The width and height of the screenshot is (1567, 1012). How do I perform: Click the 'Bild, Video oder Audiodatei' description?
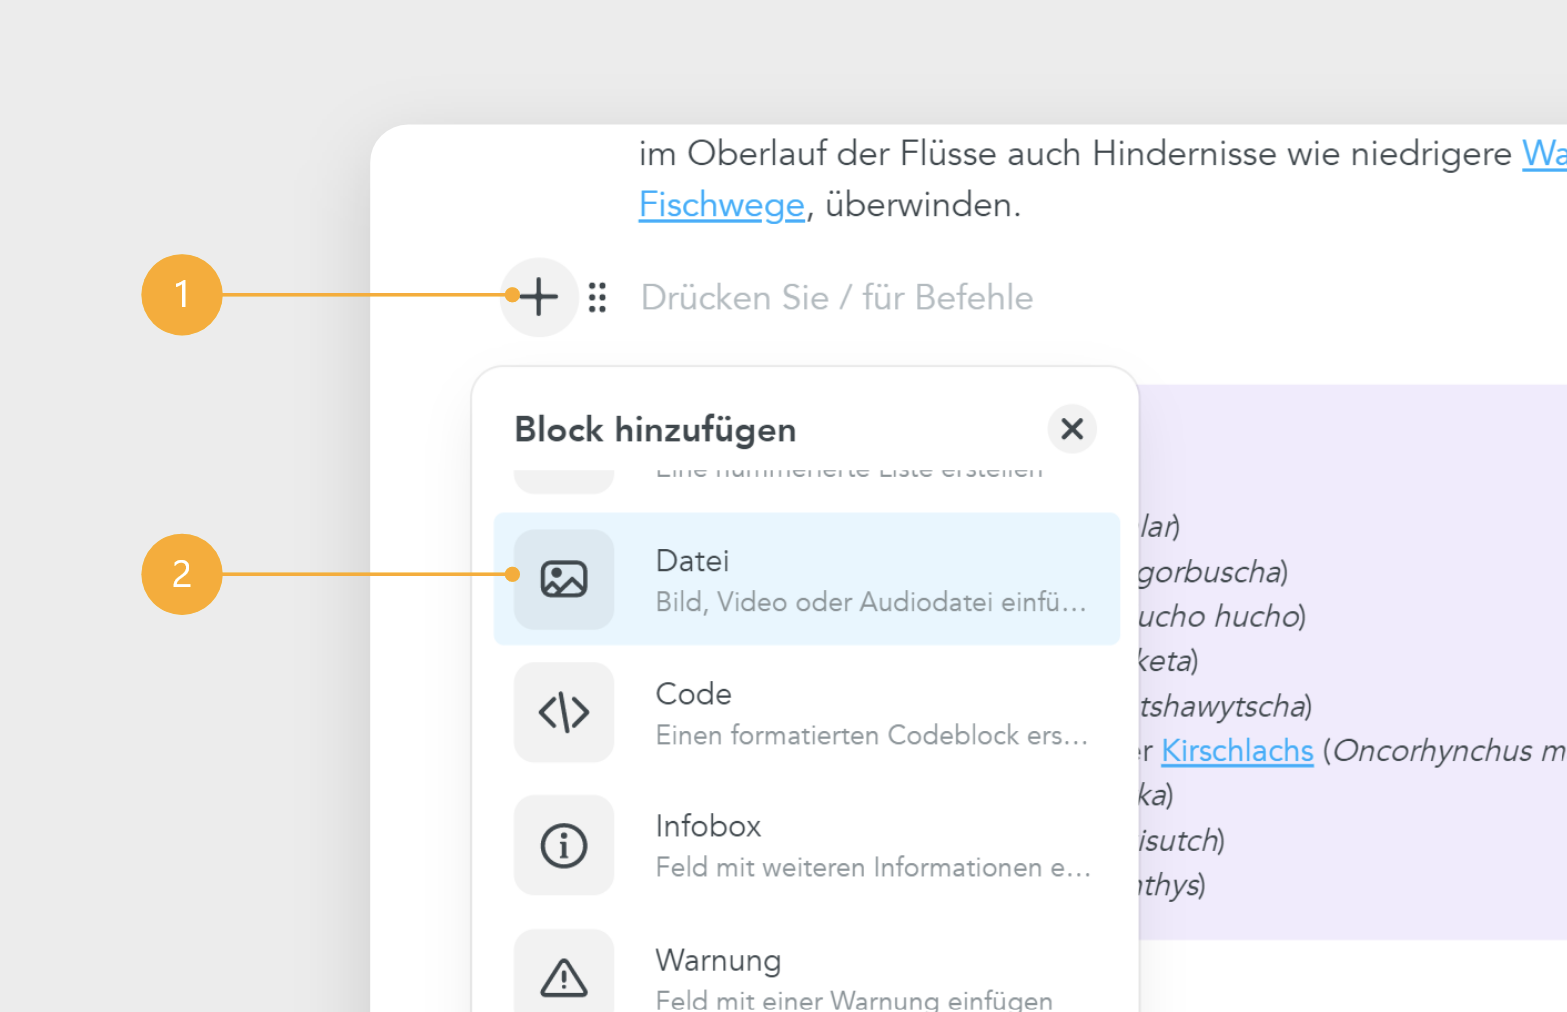[870, 602]
